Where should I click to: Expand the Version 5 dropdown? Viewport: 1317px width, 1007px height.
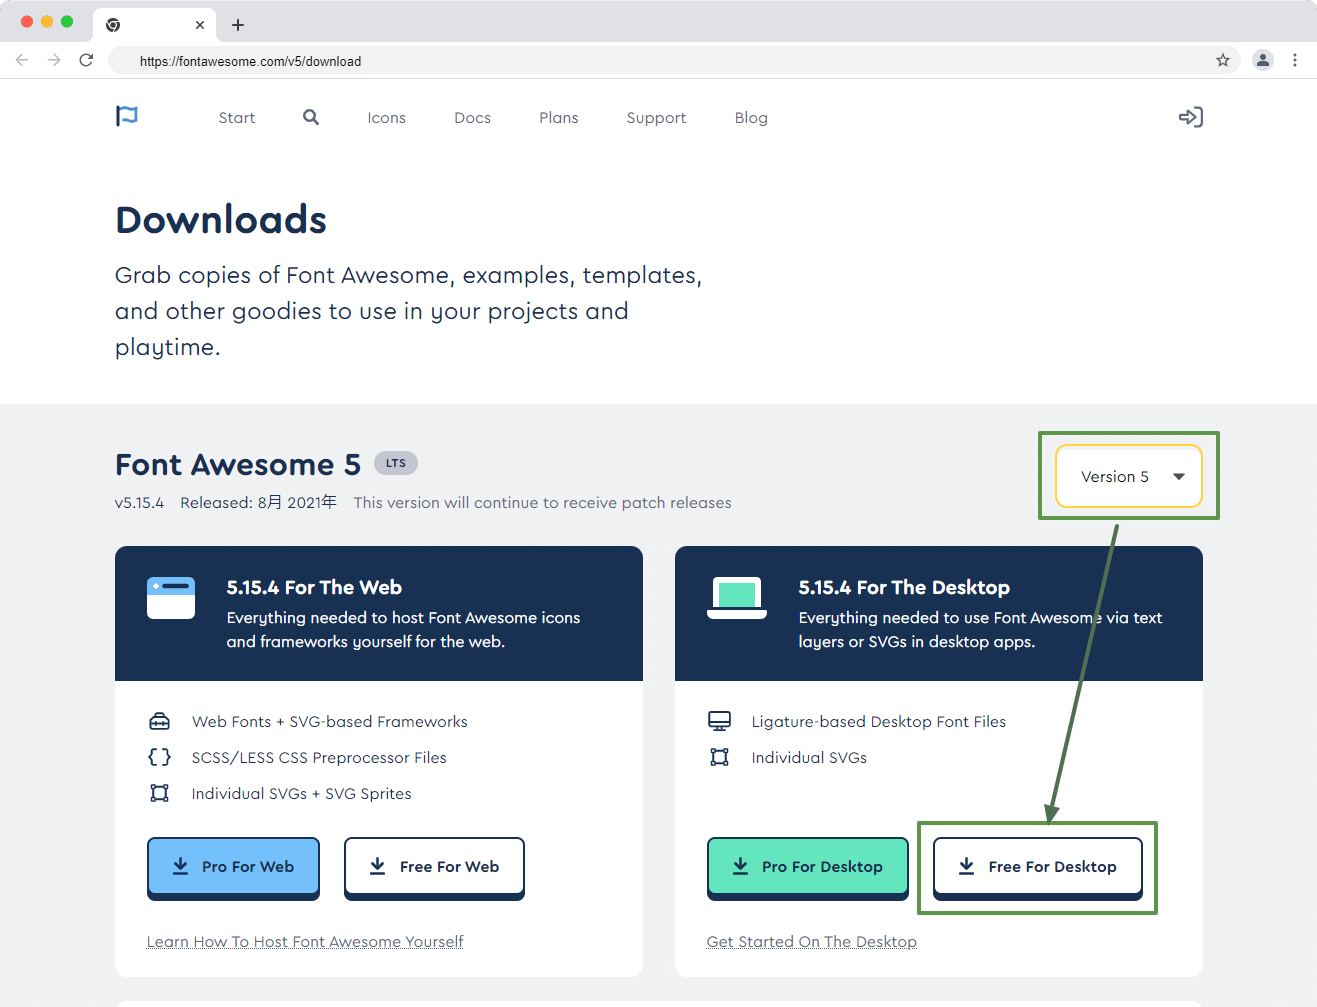1129,477
